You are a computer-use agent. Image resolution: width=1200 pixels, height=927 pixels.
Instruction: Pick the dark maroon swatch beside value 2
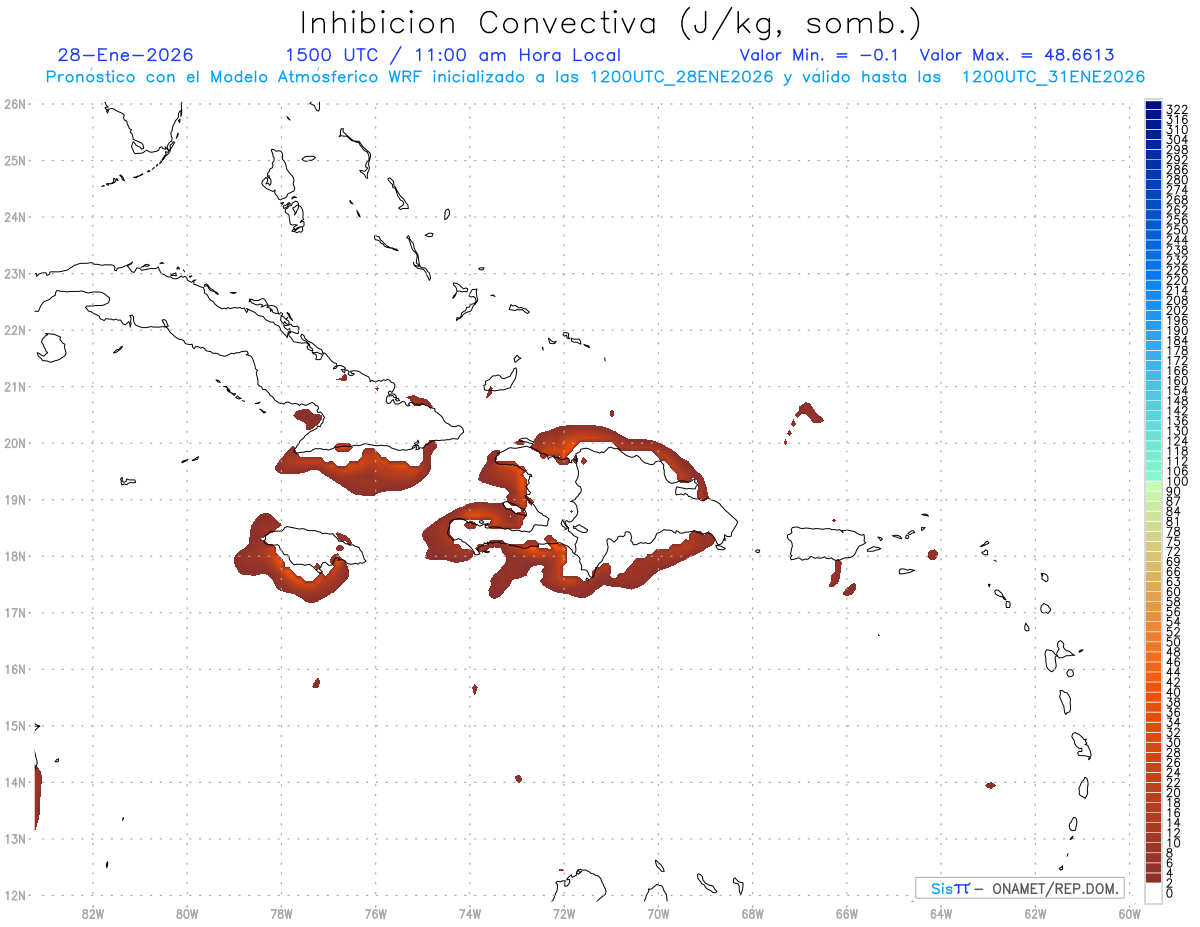click(x=1153, y=877)
